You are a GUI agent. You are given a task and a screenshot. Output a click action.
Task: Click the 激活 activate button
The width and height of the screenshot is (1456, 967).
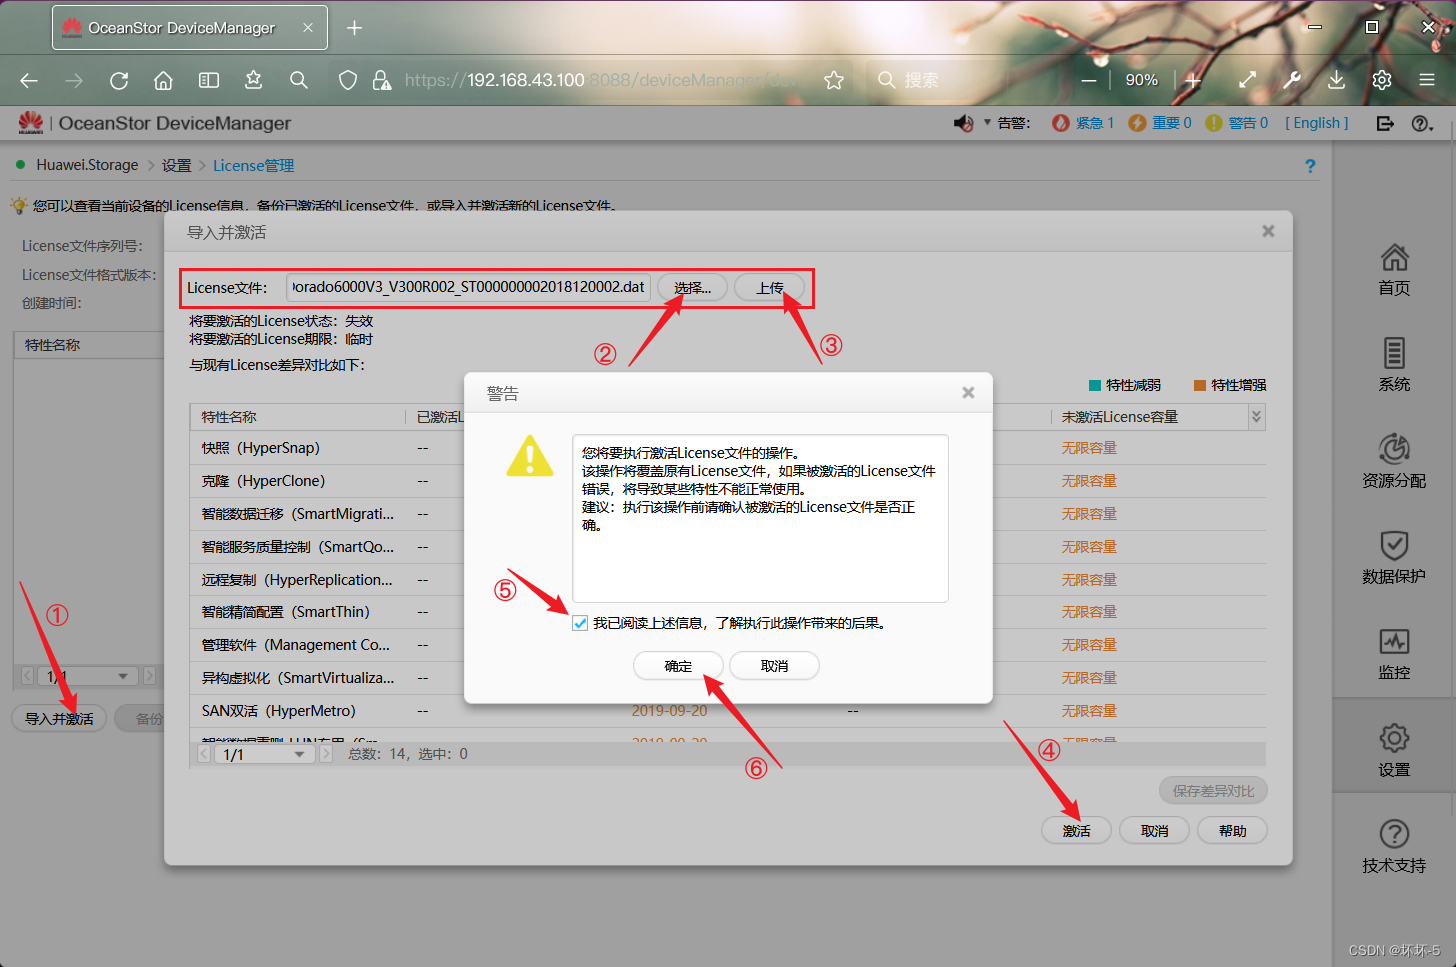1076,831
